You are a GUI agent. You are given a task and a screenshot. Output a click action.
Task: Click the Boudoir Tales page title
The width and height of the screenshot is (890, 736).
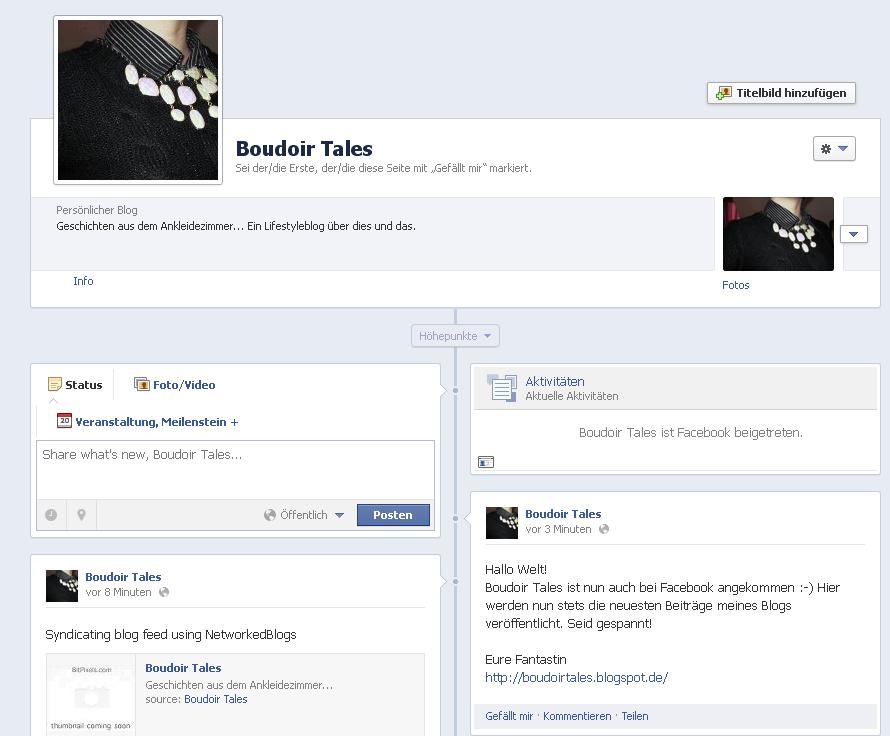pos(304,149)
